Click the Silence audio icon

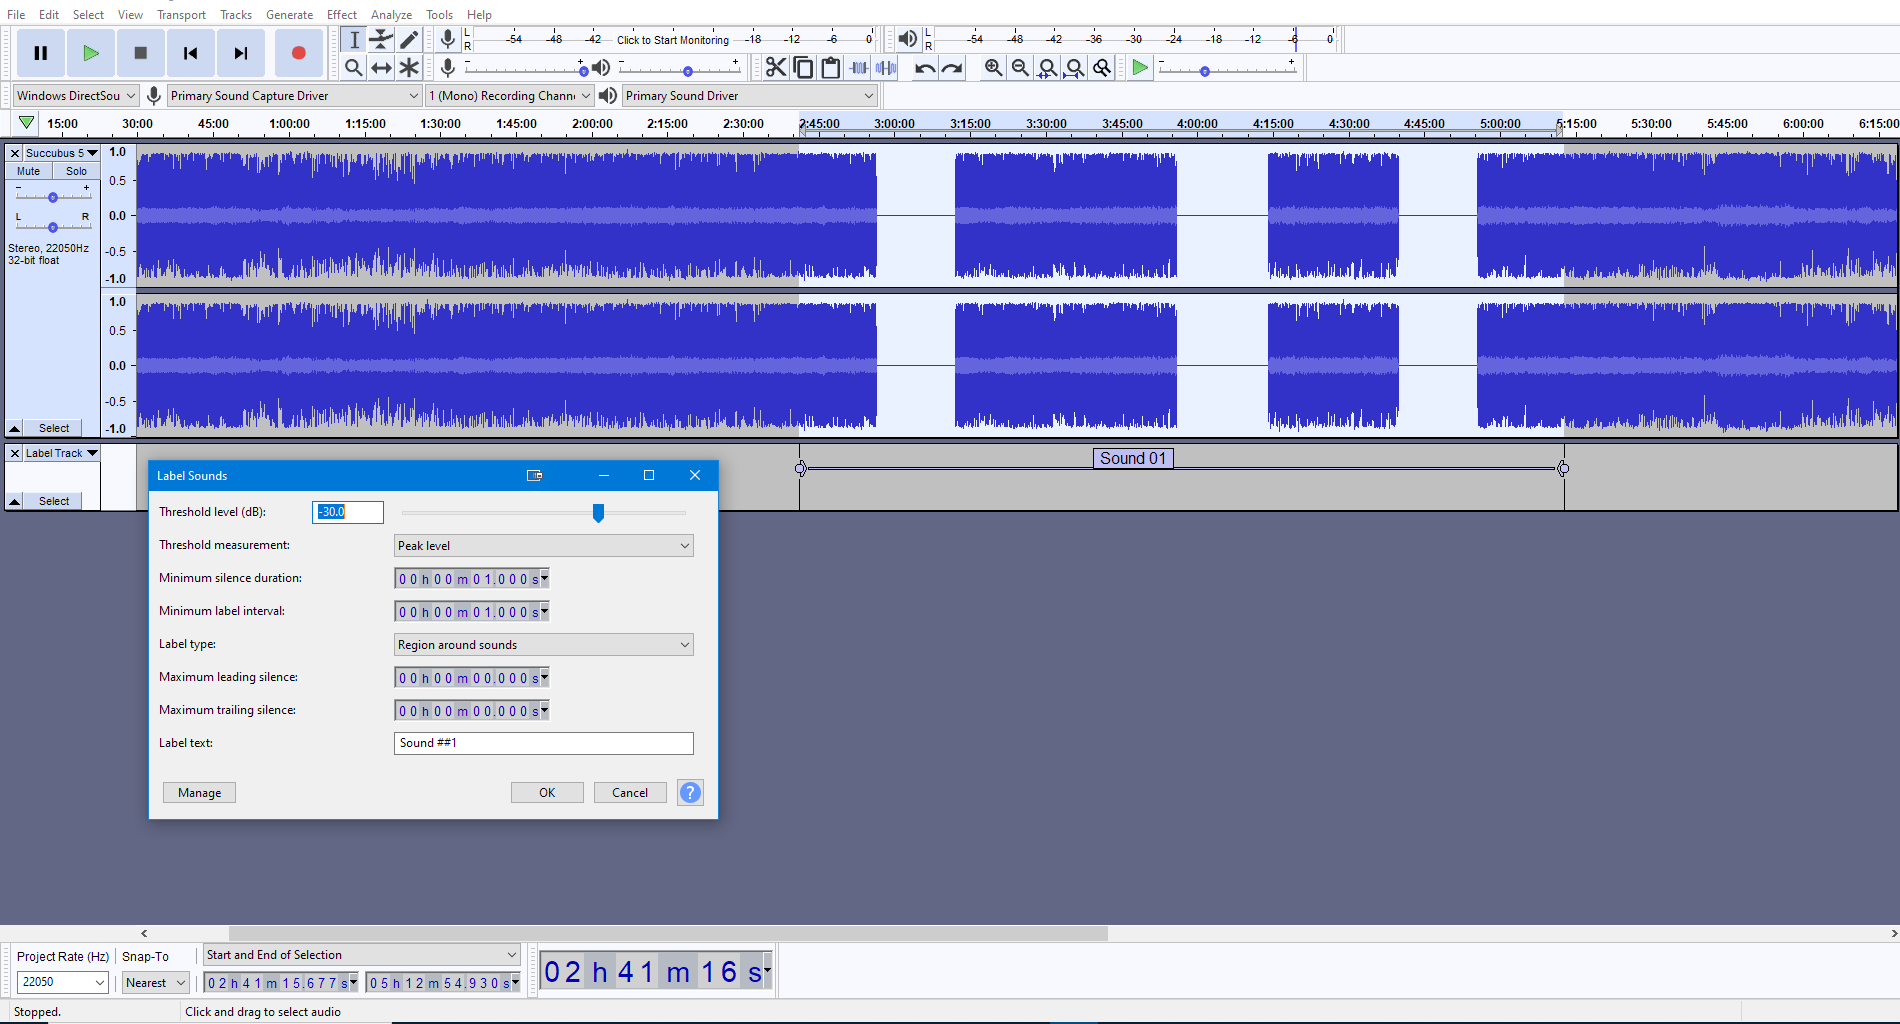pos(885,67)
